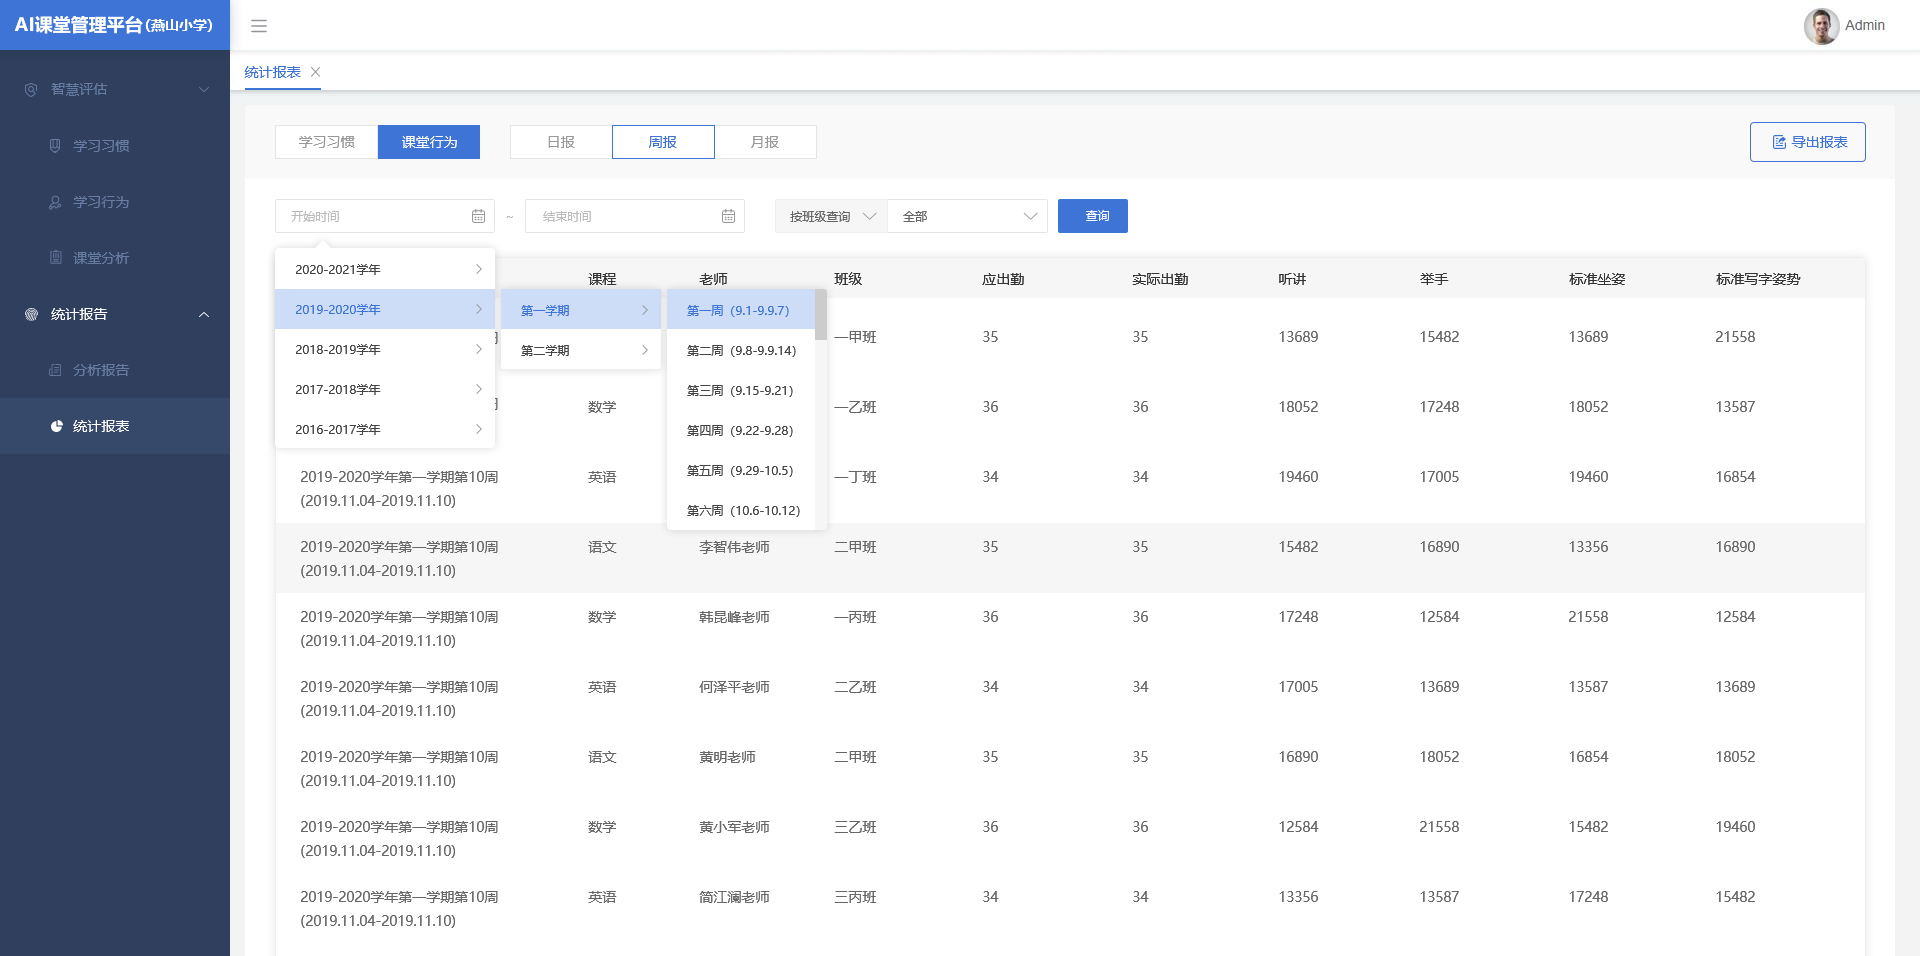
Task: Click the 查询 button
Action: click(1093, 216)
